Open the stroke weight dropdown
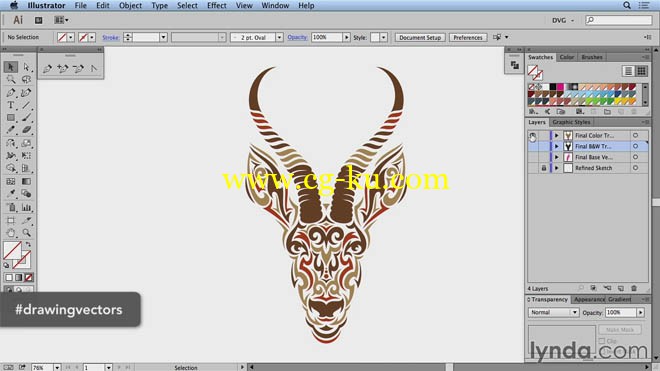 pyautogui.click(x=163, y=37)
